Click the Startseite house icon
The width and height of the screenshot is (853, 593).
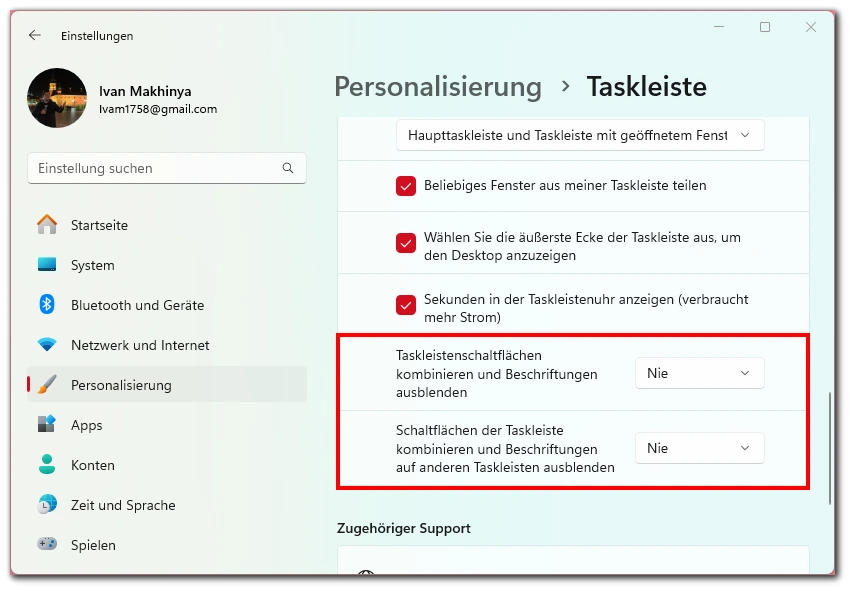pos(47,225)
